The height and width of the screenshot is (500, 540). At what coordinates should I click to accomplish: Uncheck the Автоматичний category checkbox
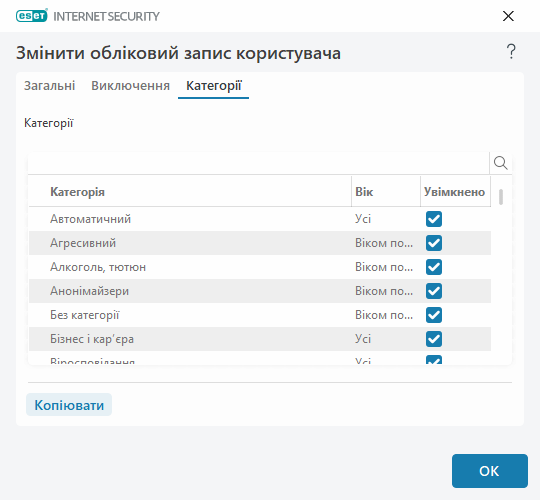434,219
